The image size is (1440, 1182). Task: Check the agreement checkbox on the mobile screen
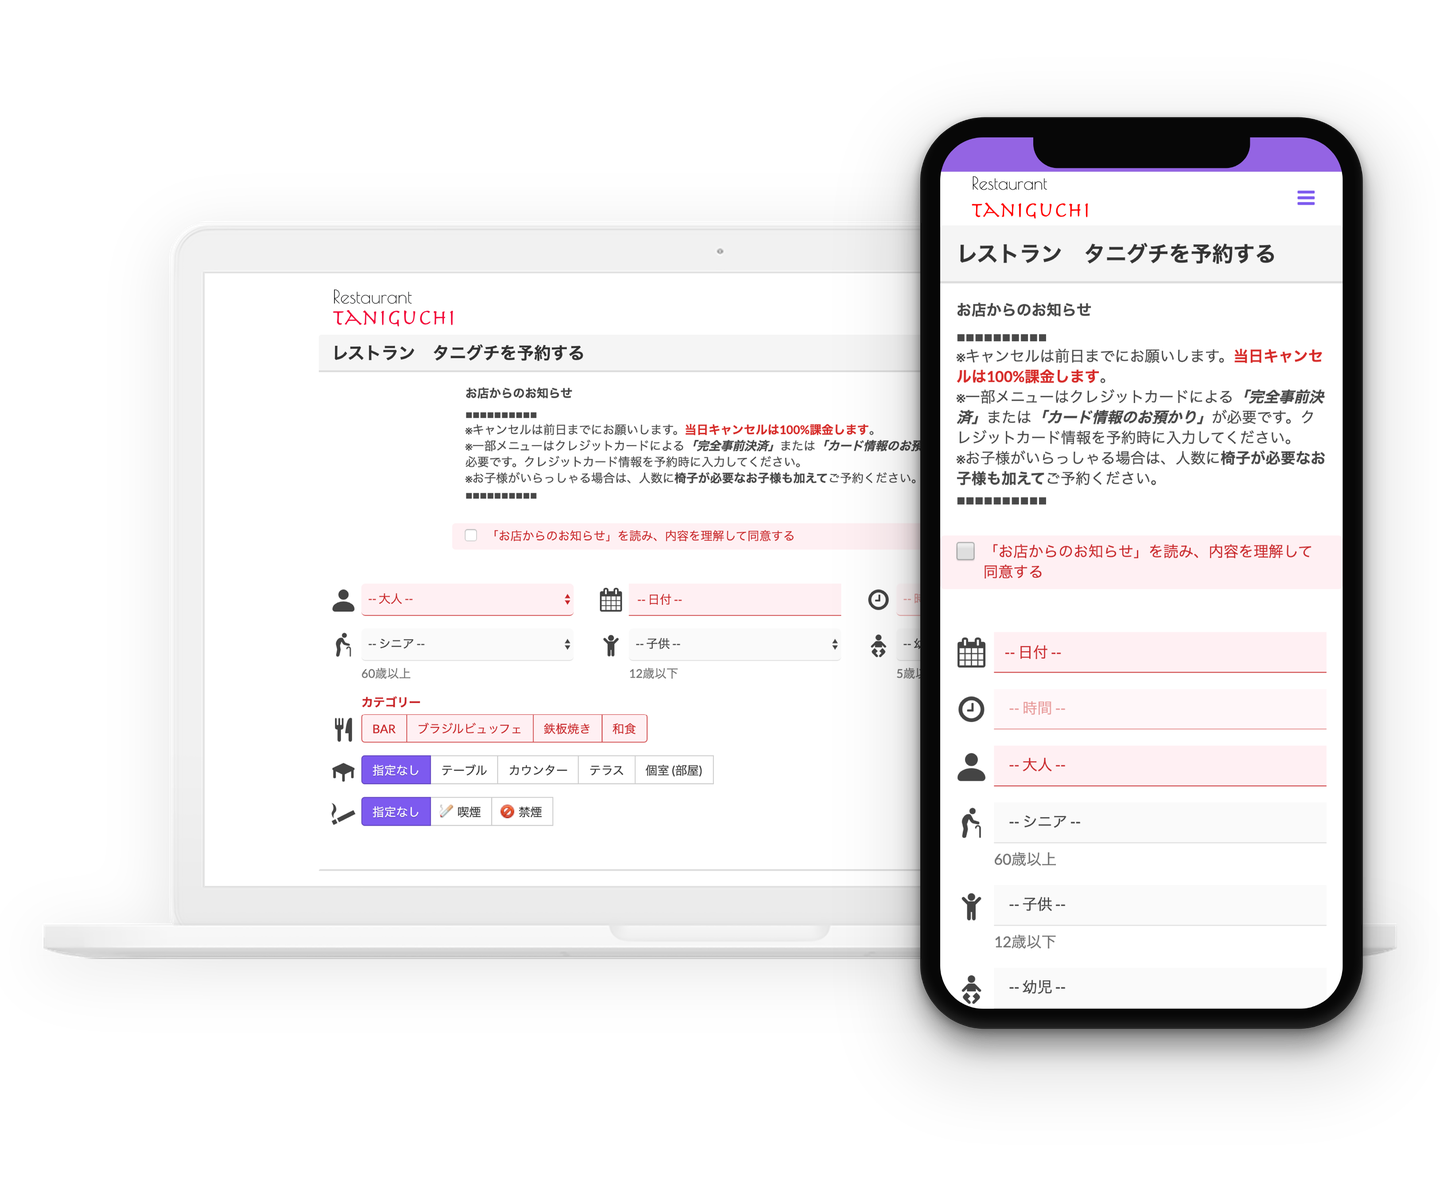point(965,550)
